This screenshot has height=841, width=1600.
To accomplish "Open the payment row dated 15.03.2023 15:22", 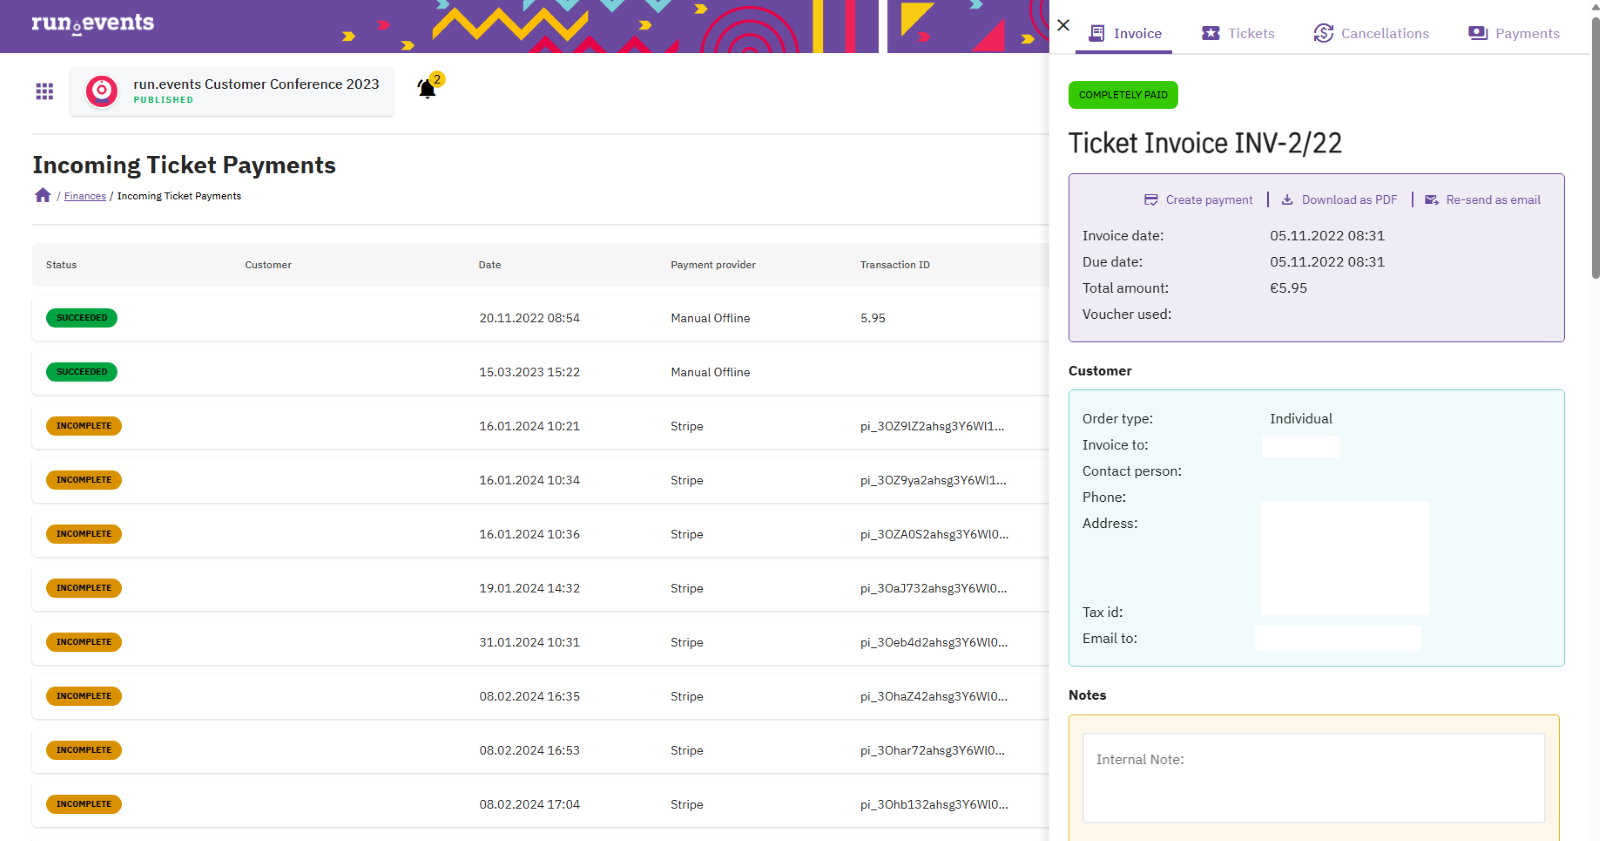I will pyautogui.click(x=540, y=372).
